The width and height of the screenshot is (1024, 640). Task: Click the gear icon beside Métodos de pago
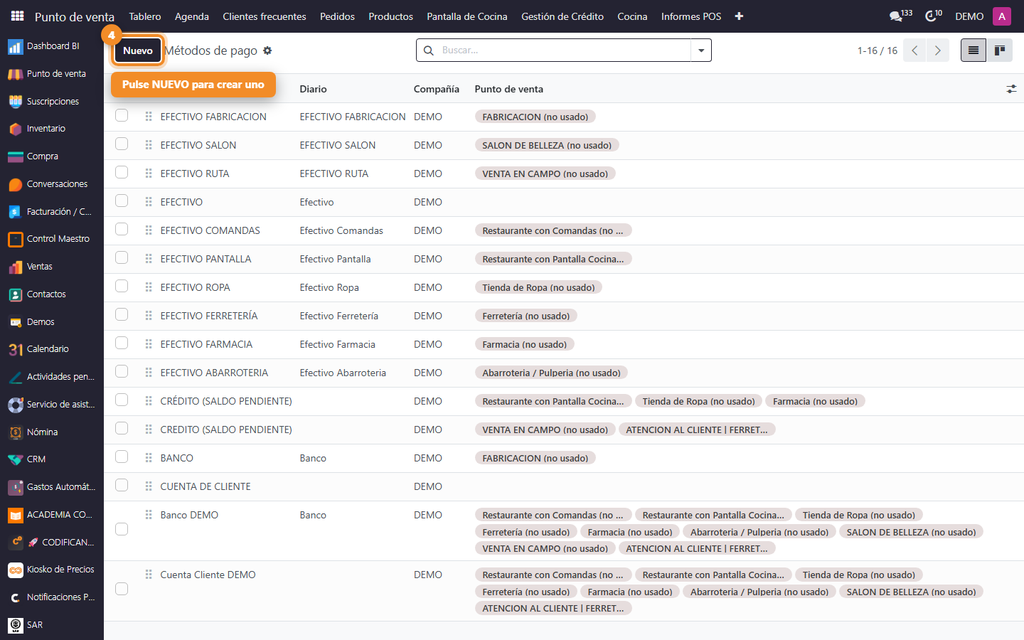267,50
